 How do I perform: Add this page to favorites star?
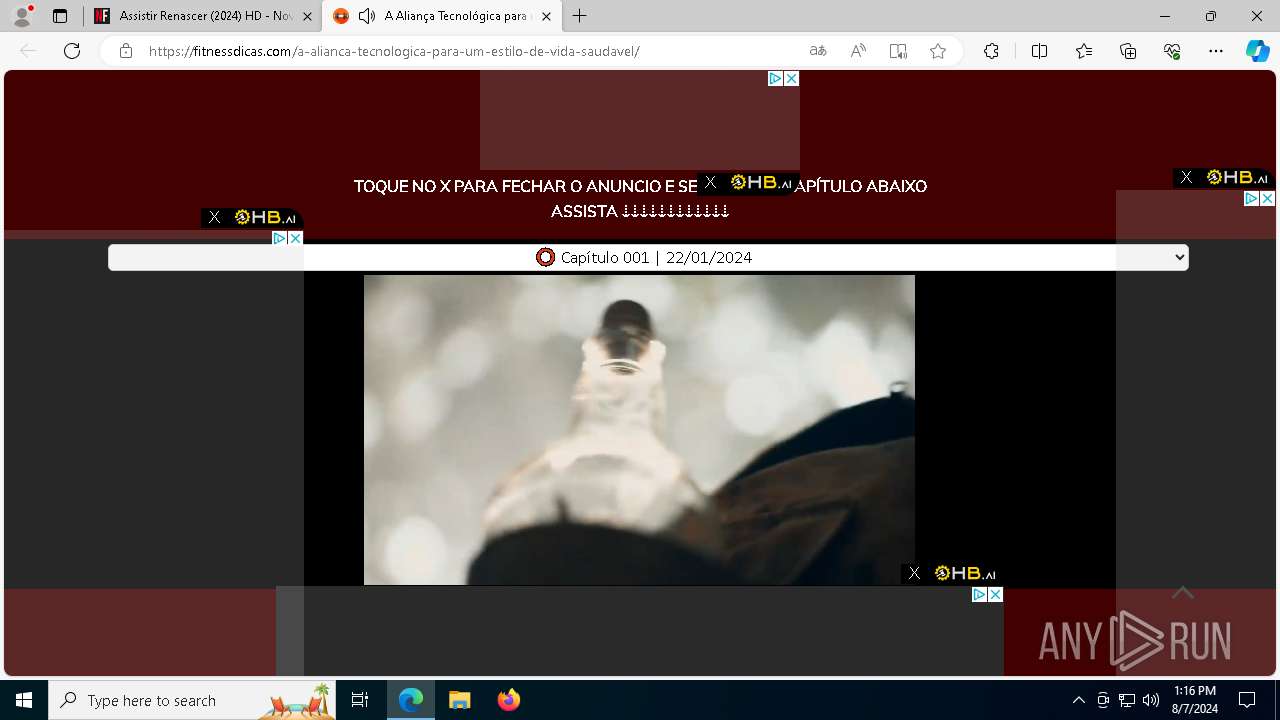click(x=938, y=51)
